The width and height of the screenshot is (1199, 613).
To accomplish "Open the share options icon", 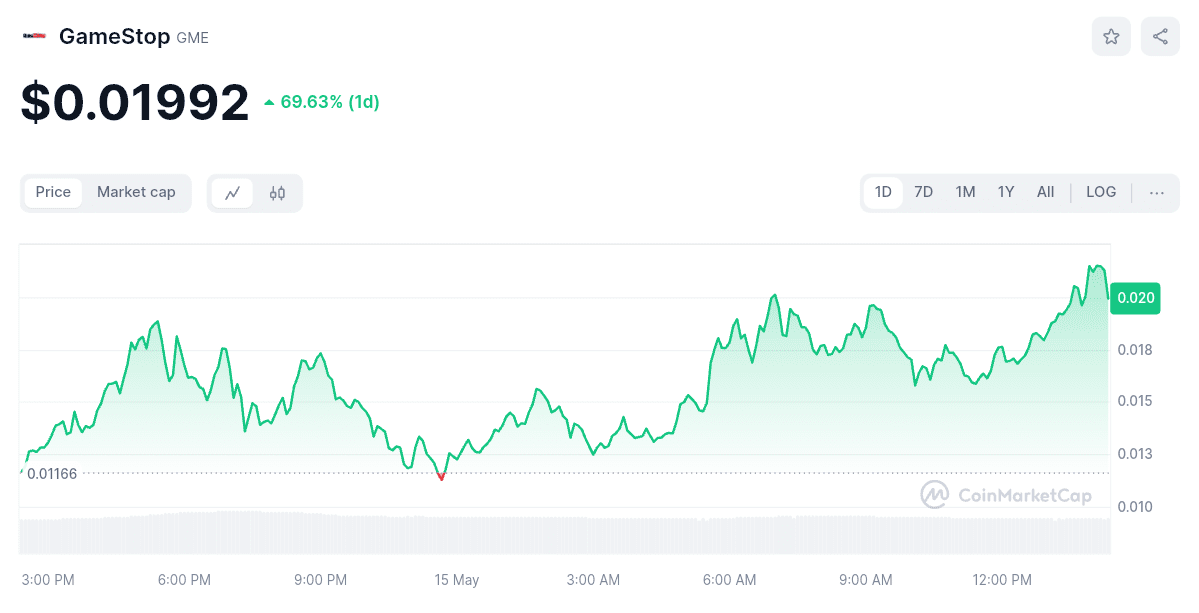I will 1158,36.
